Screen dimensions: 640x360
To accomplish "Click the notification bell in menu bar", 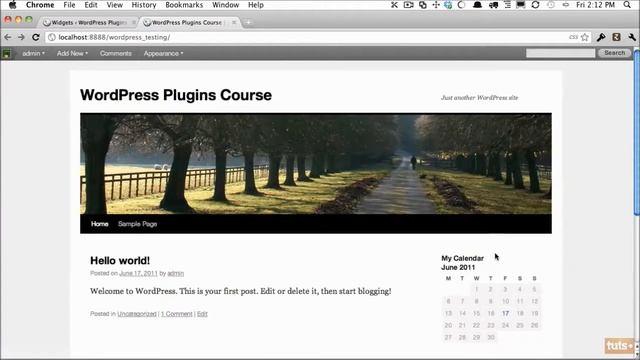I will [477, 5].
